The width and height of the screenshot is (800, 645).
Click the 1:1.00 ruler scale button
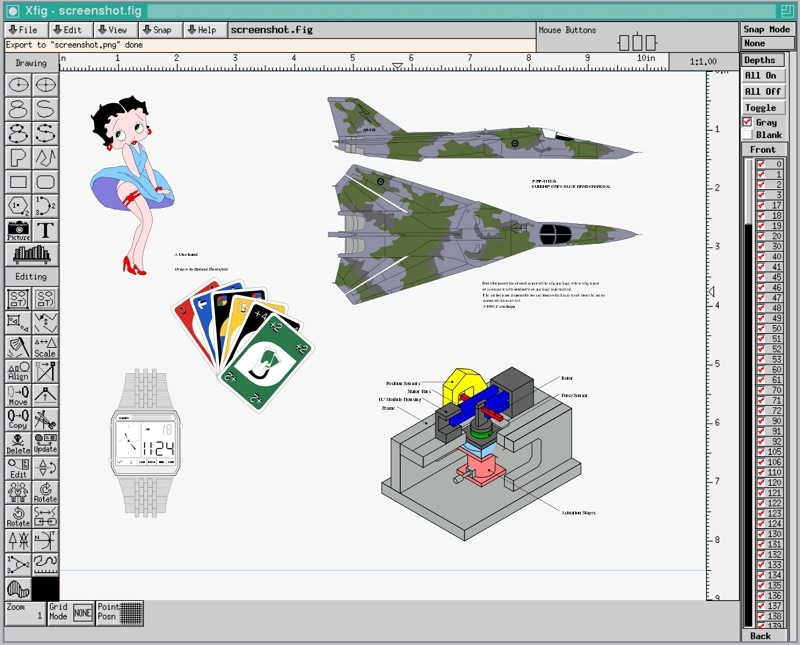[x=703, y=62]
